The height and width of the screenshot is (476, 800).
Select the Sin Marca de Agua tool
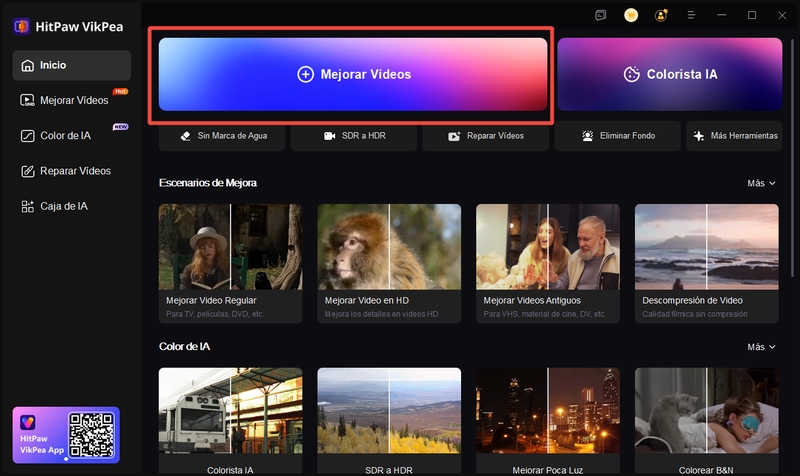(x=220, y=135)
